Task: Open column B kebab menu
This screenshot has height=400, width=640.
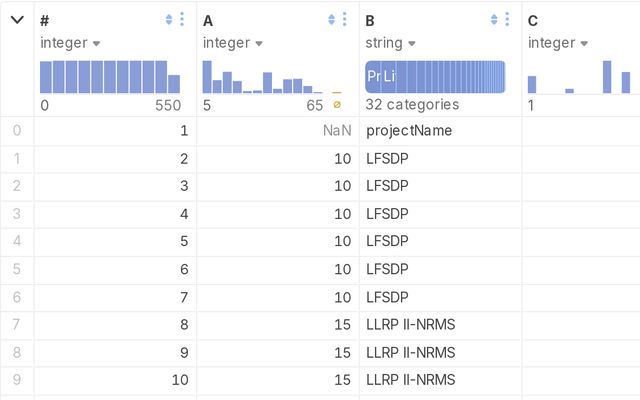Action: click(507, 20)
